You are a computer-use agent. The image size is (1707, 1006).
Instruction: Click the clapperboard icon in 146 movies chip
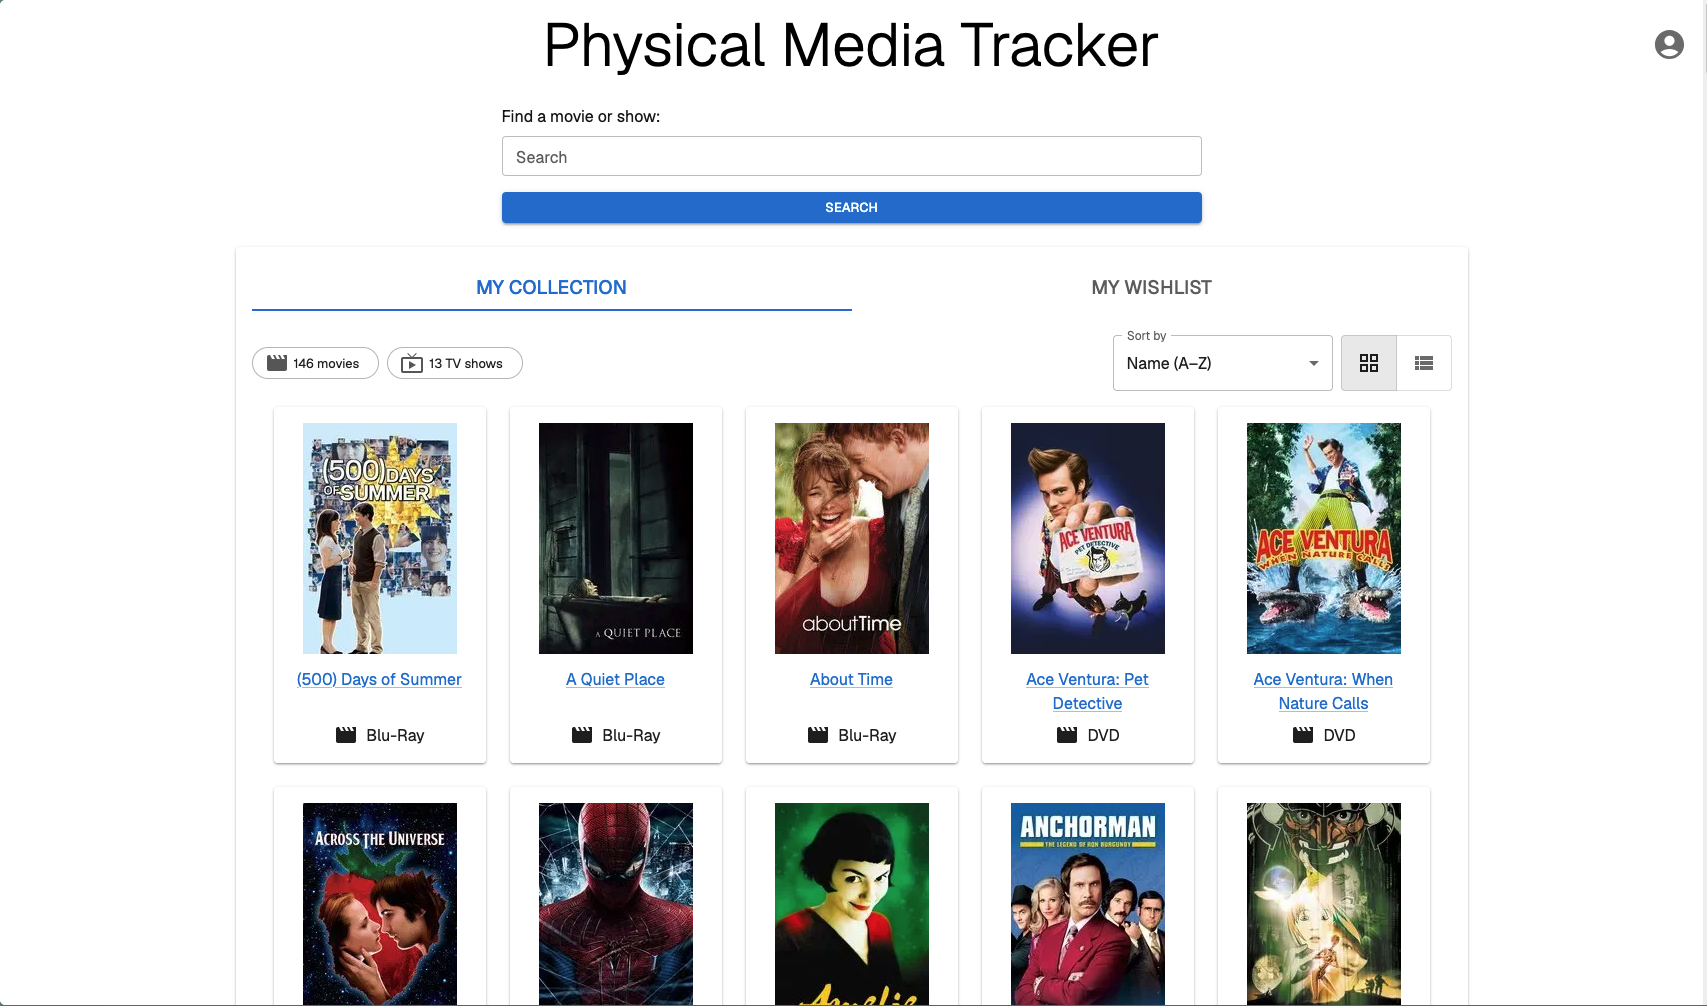point(277,363)
